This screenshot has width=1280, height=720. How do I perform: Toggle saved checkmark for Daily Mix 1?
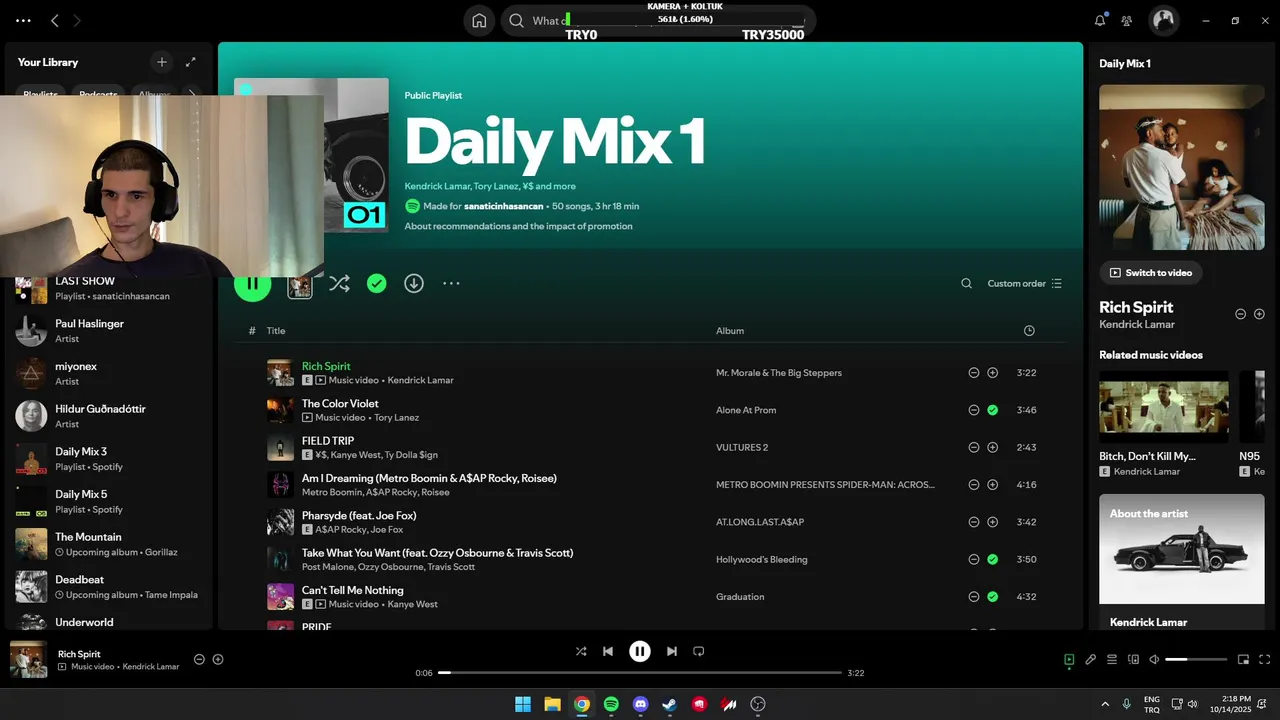(x=376, y=284)
